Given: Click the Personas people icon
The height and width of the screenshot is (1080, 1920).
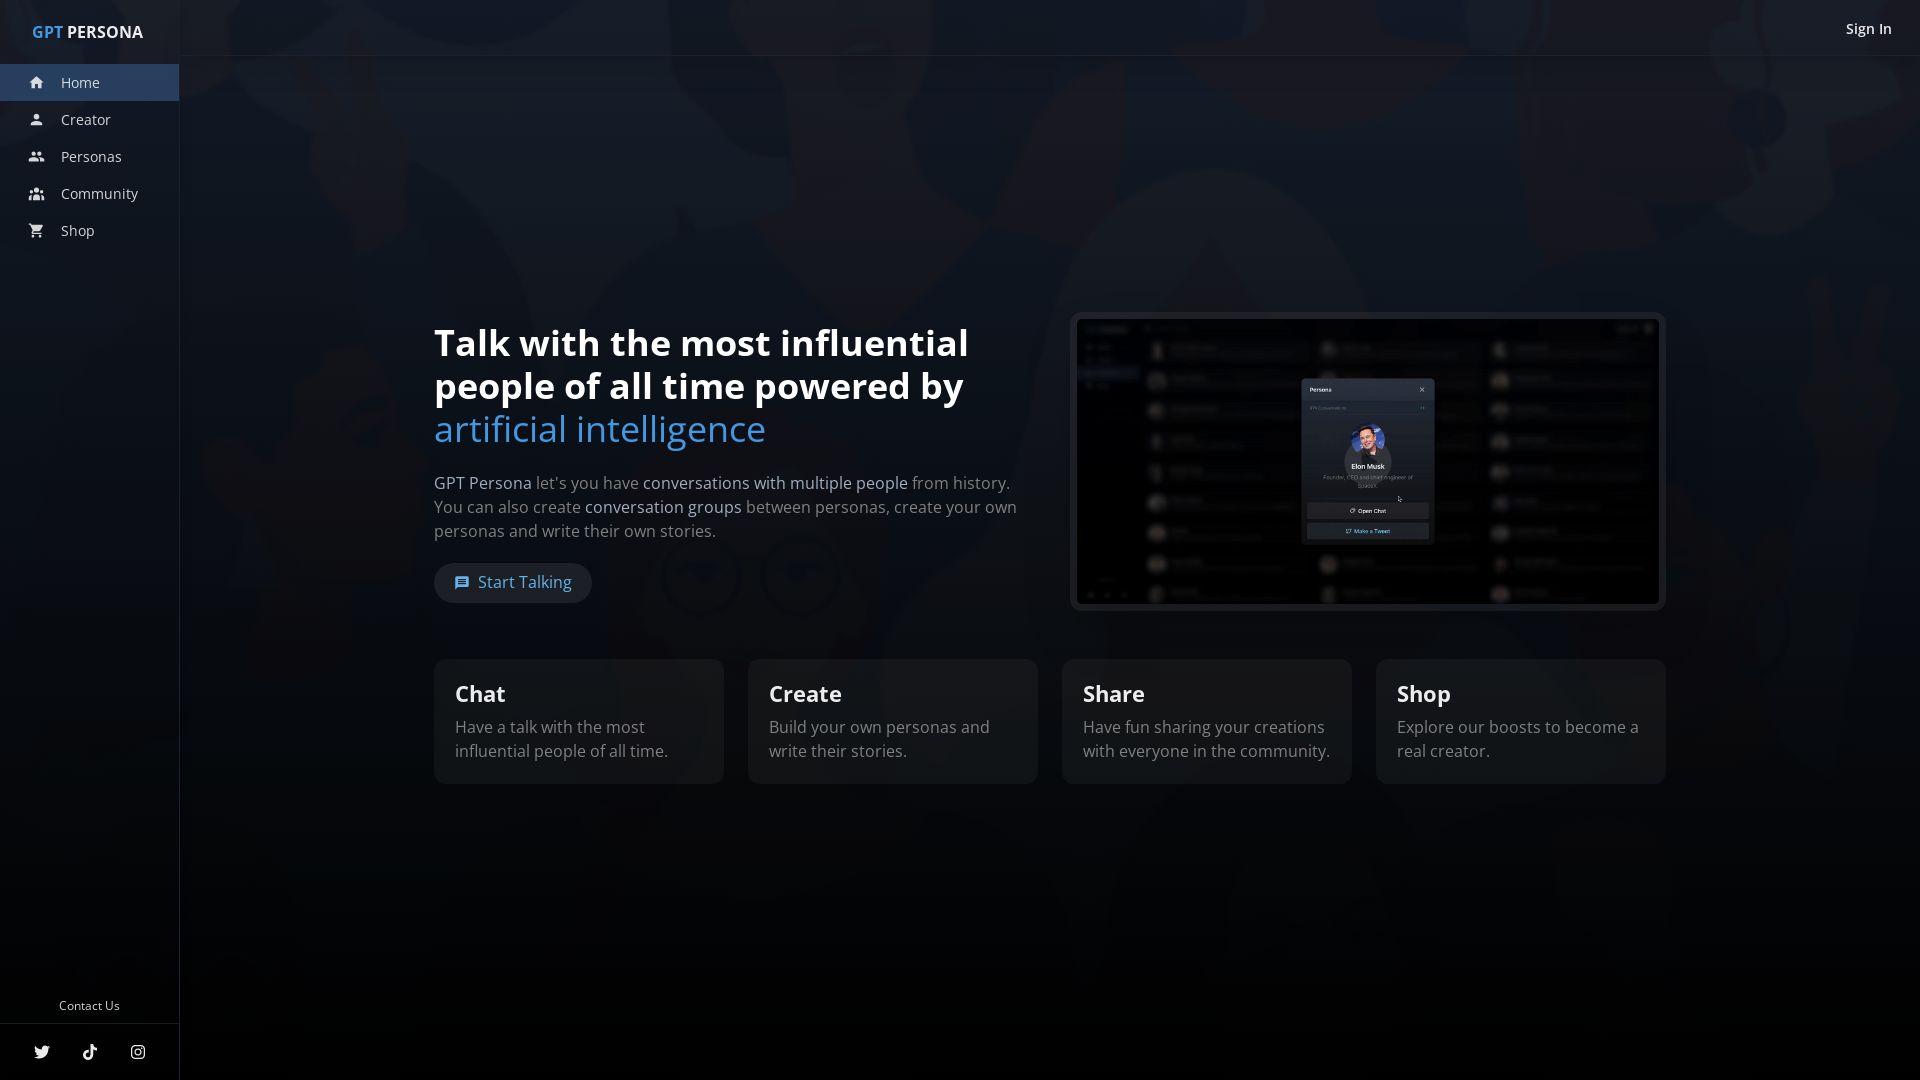Looking at the screenshot, I should pos(37,156).
